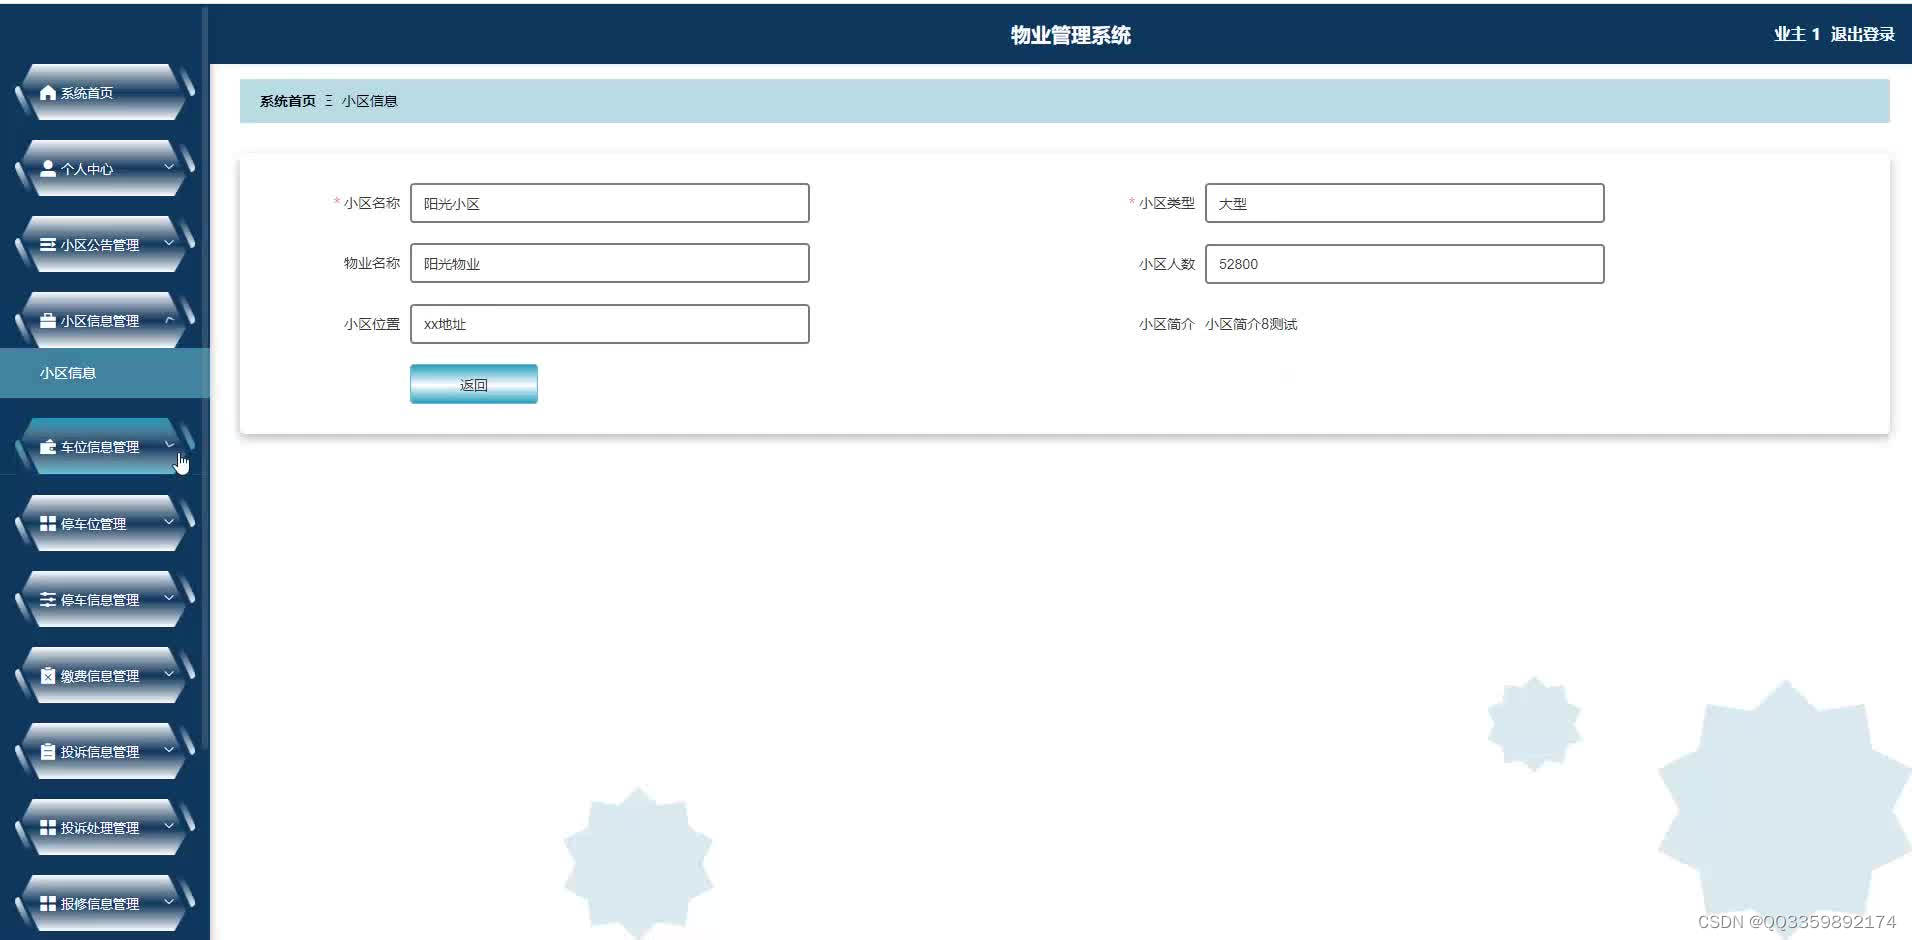The width and height of the screenshot is (1912, 940).
Task: Open the 车位信息管理 sidebar menu
Action: (105, 447)
